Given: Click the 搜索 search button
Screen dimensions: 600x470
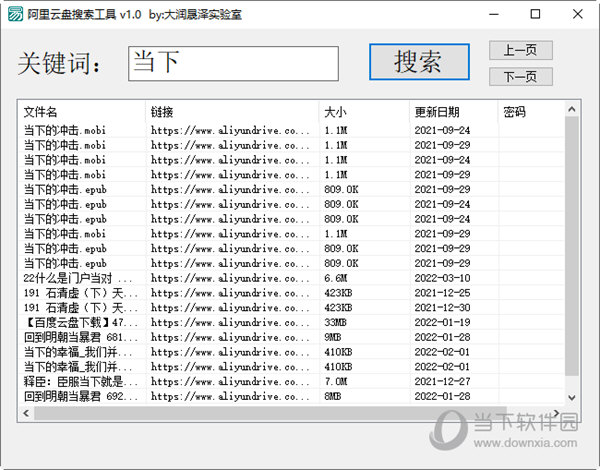Looking at the screenshot, I should click(x=419, y=62).
